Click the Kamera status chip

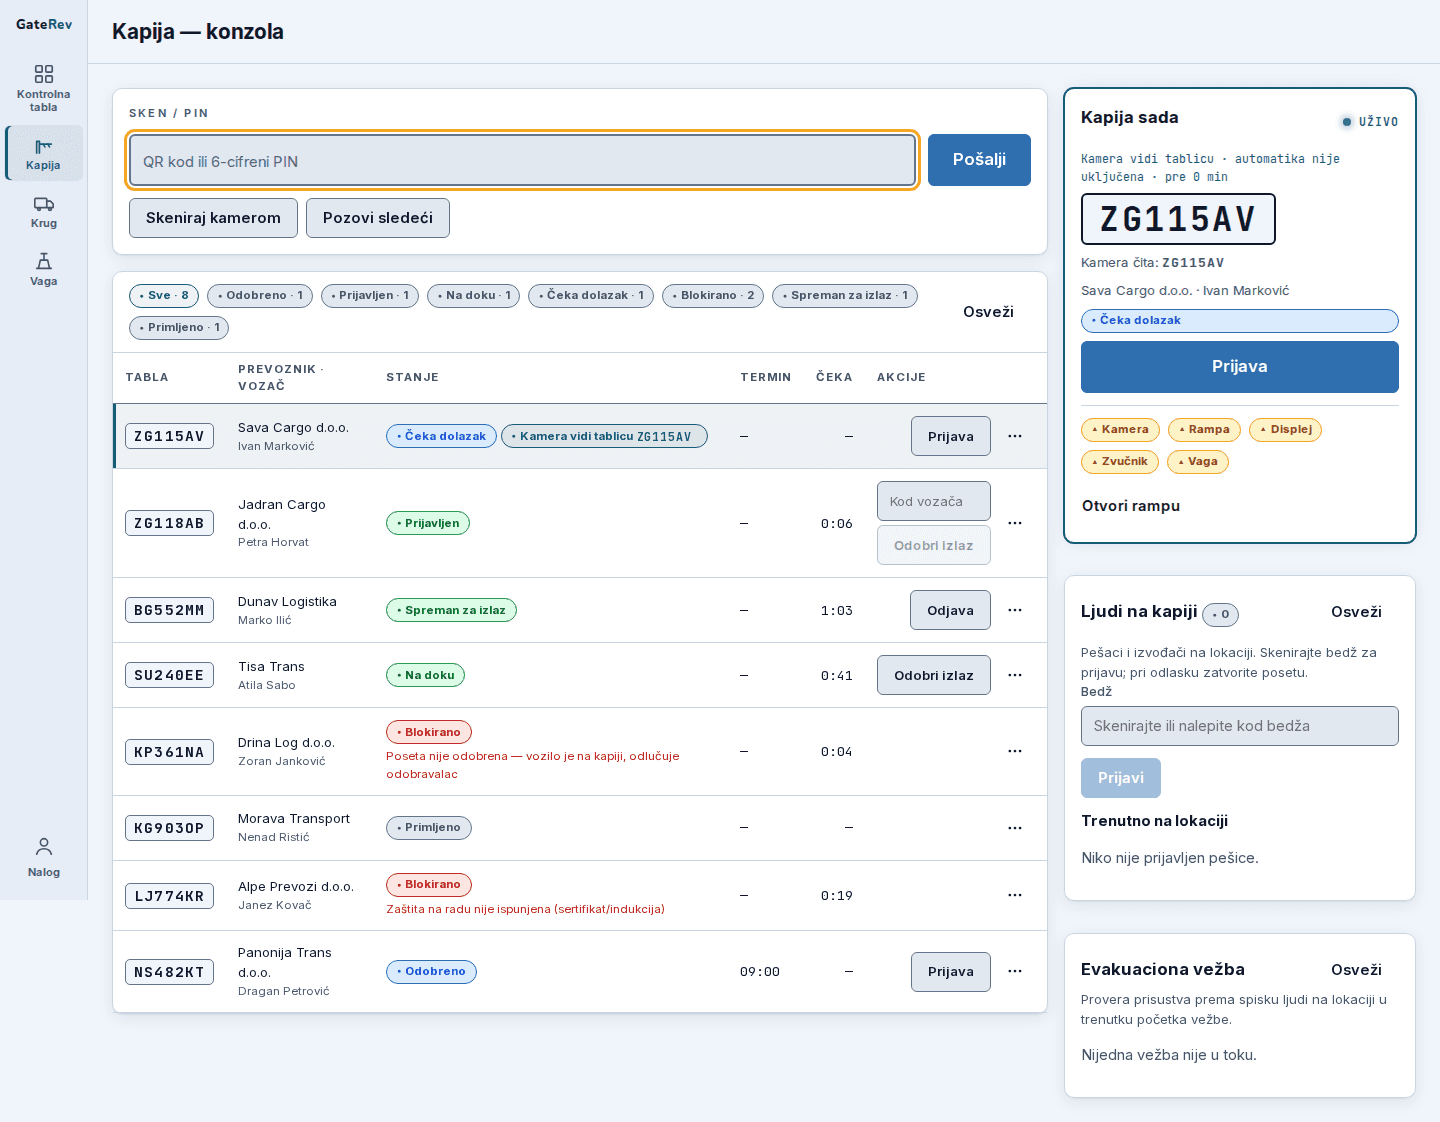pos(1120,430)
